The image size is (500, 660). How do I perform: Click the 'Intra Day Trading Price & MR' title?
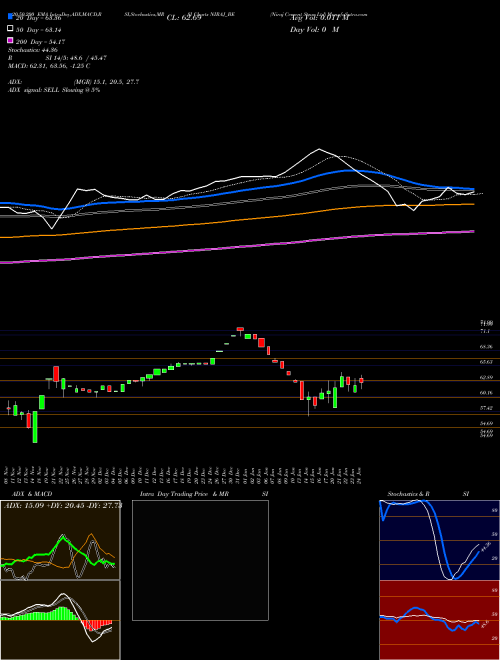pyautogui.click(x=184, y=494)
